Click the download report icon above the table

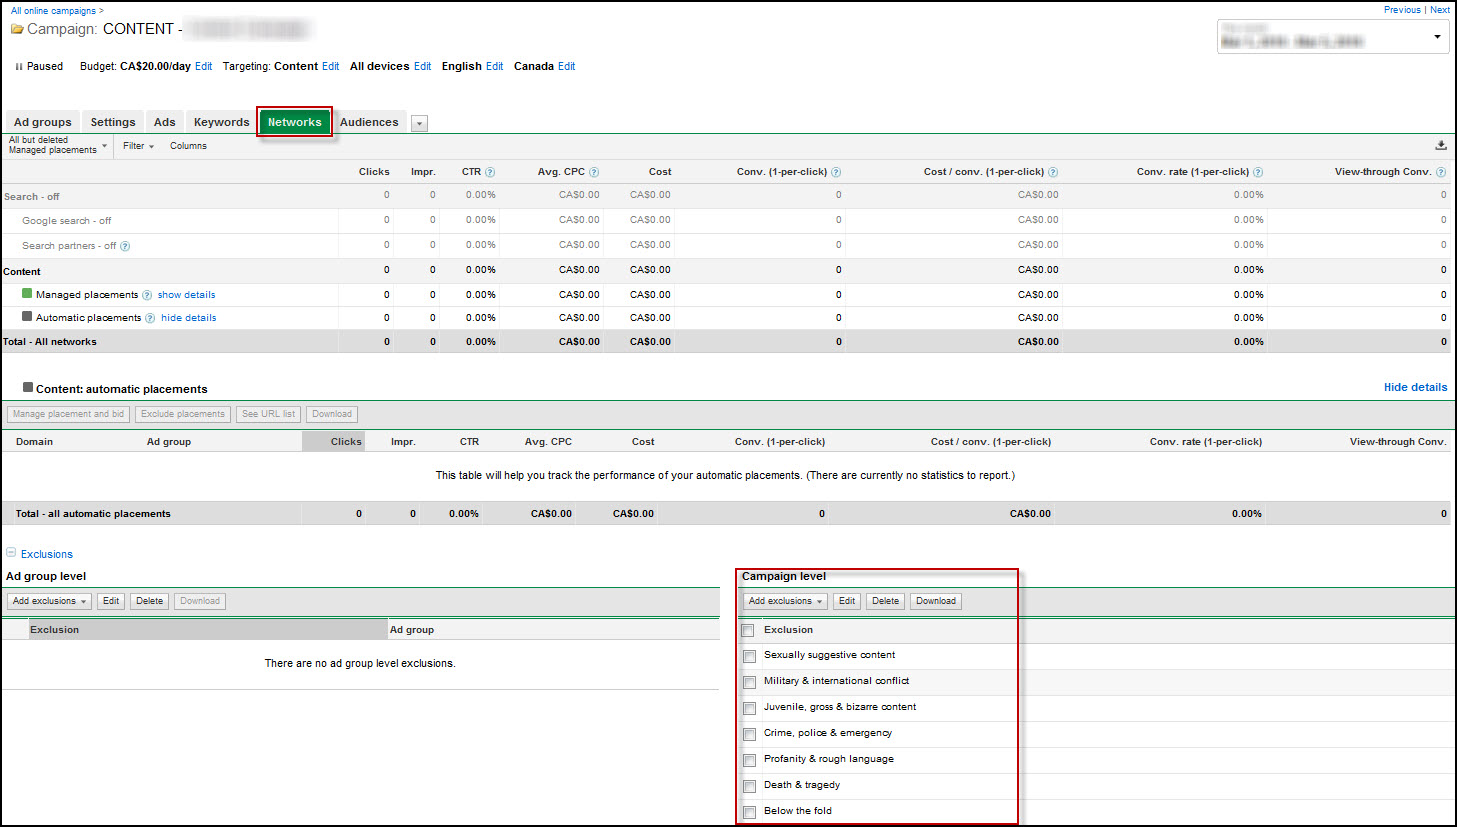click(x=1440, y=146)
